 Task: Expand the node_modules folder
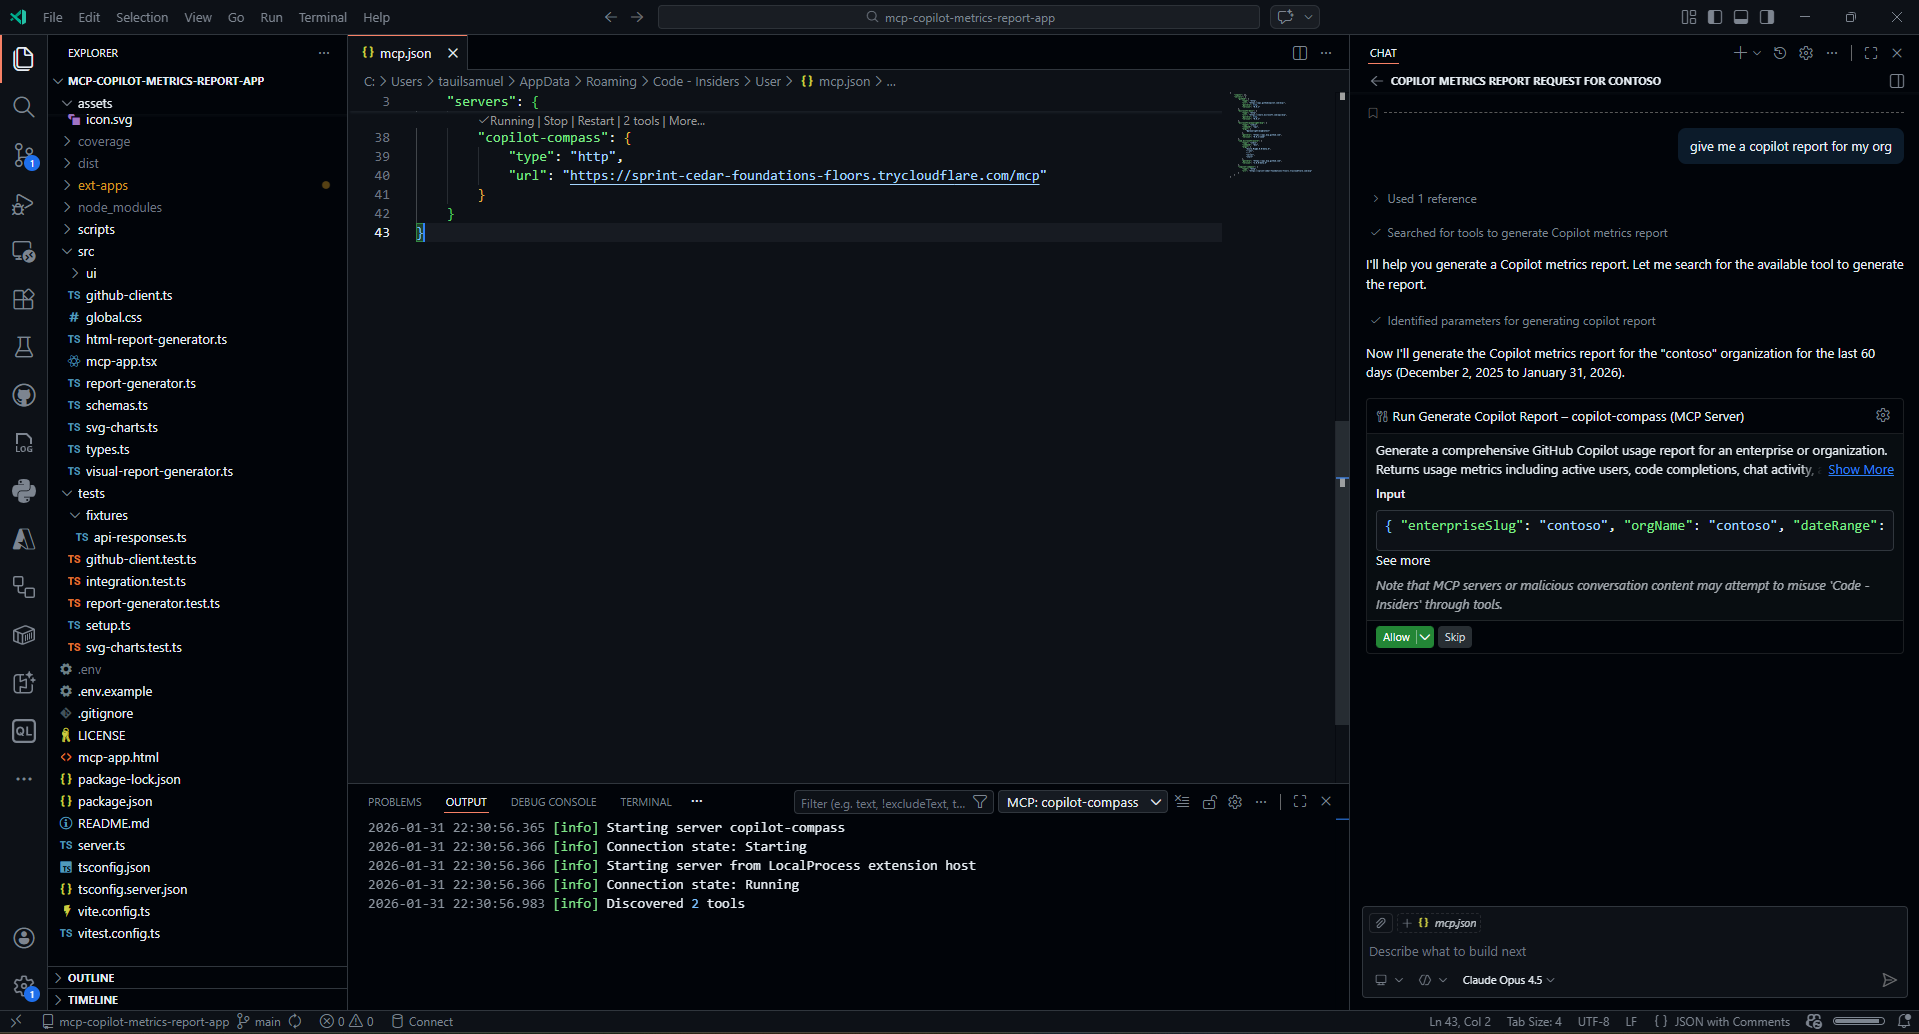(120, 207)
